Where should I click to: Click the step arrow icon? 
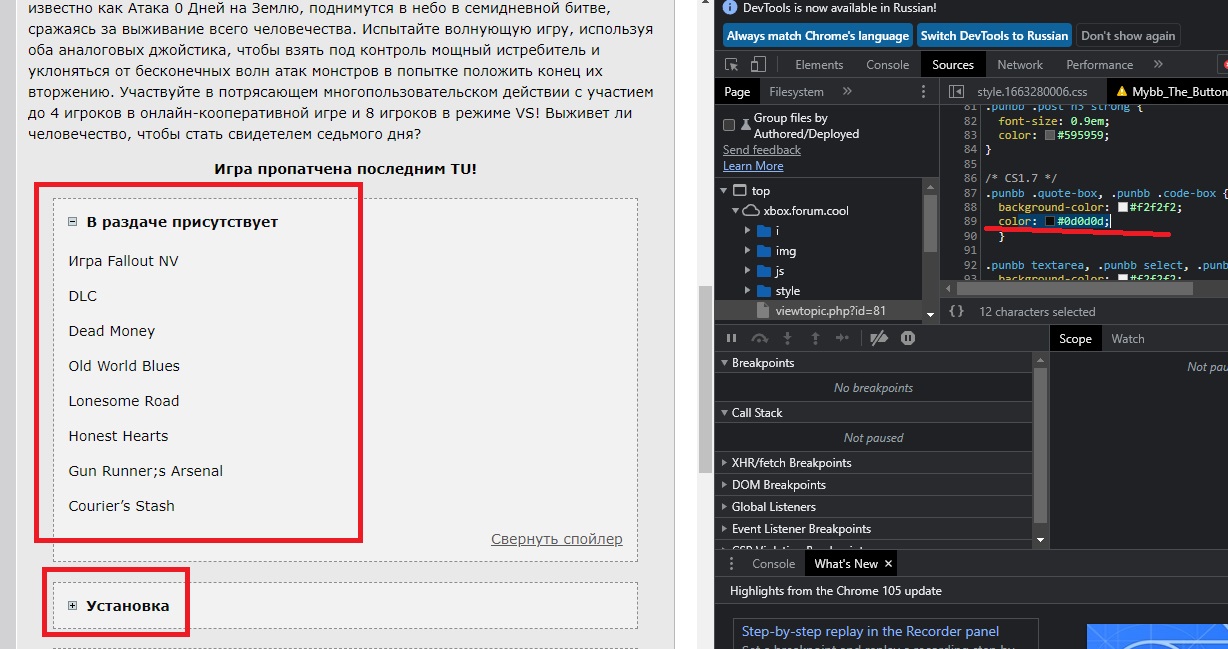(842, 339)
